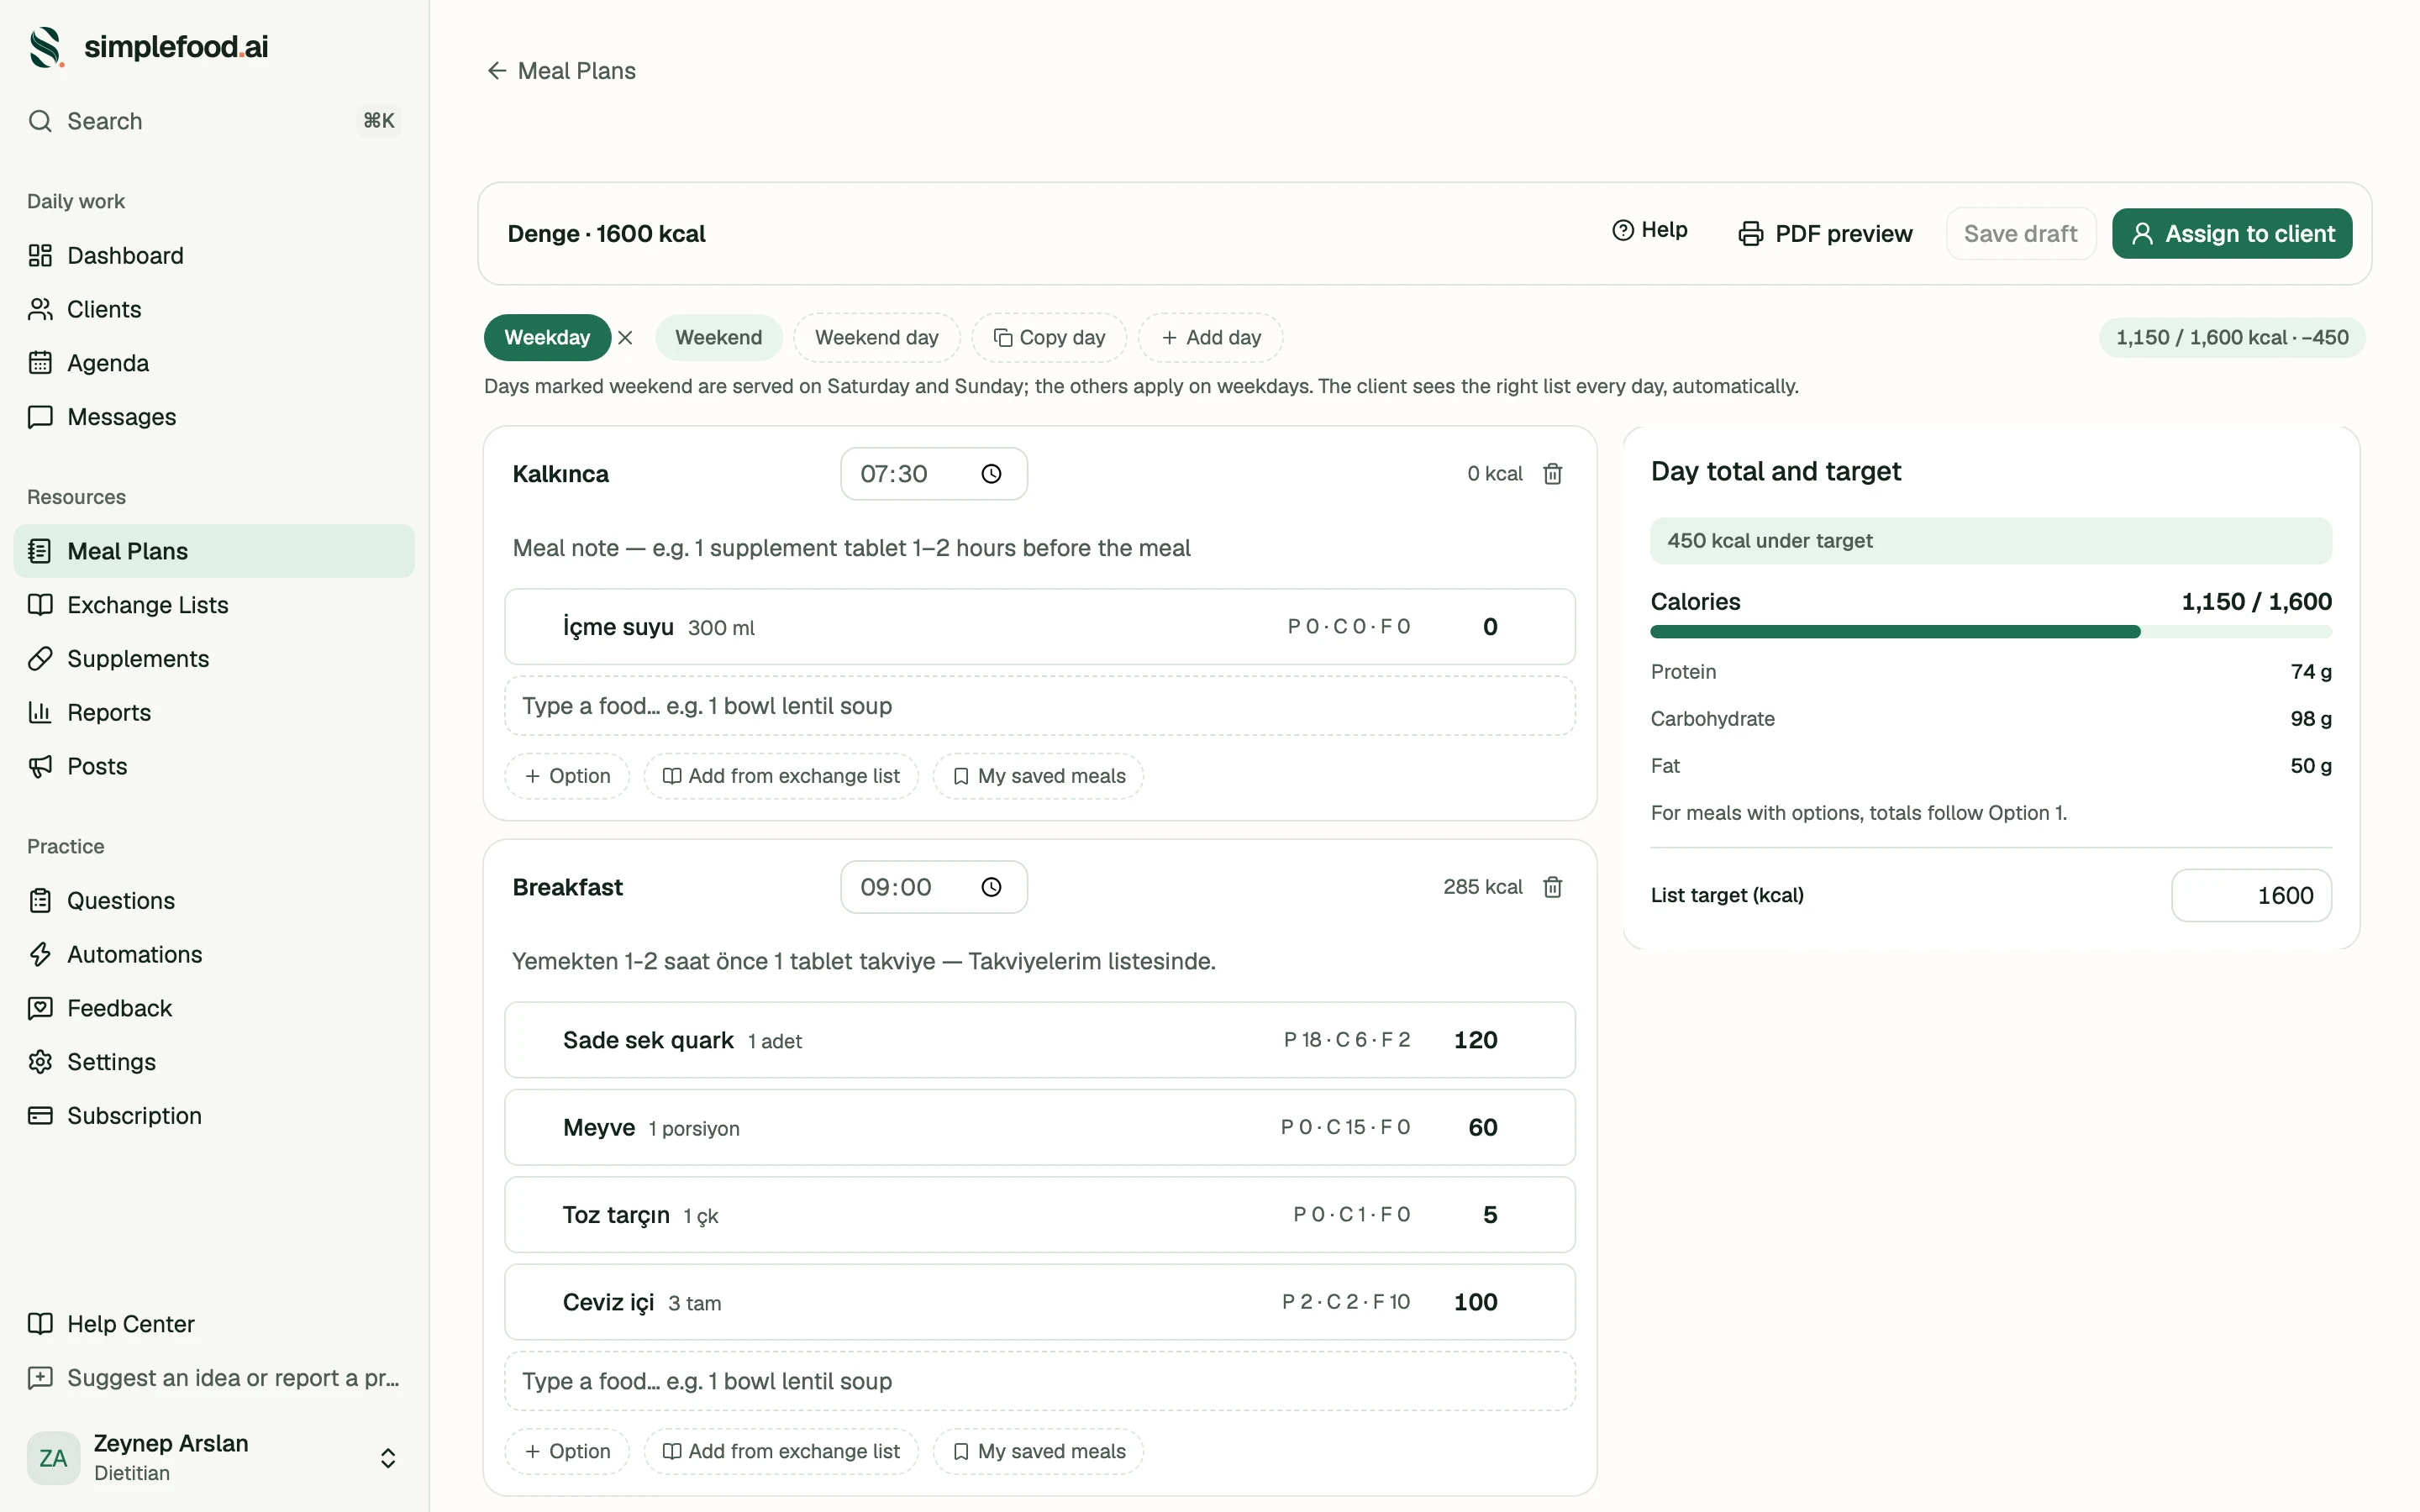The height and width of the screenshot is (1512, 2420).
Task: Click the Supplements pill icon
Action: pos(40,659)
